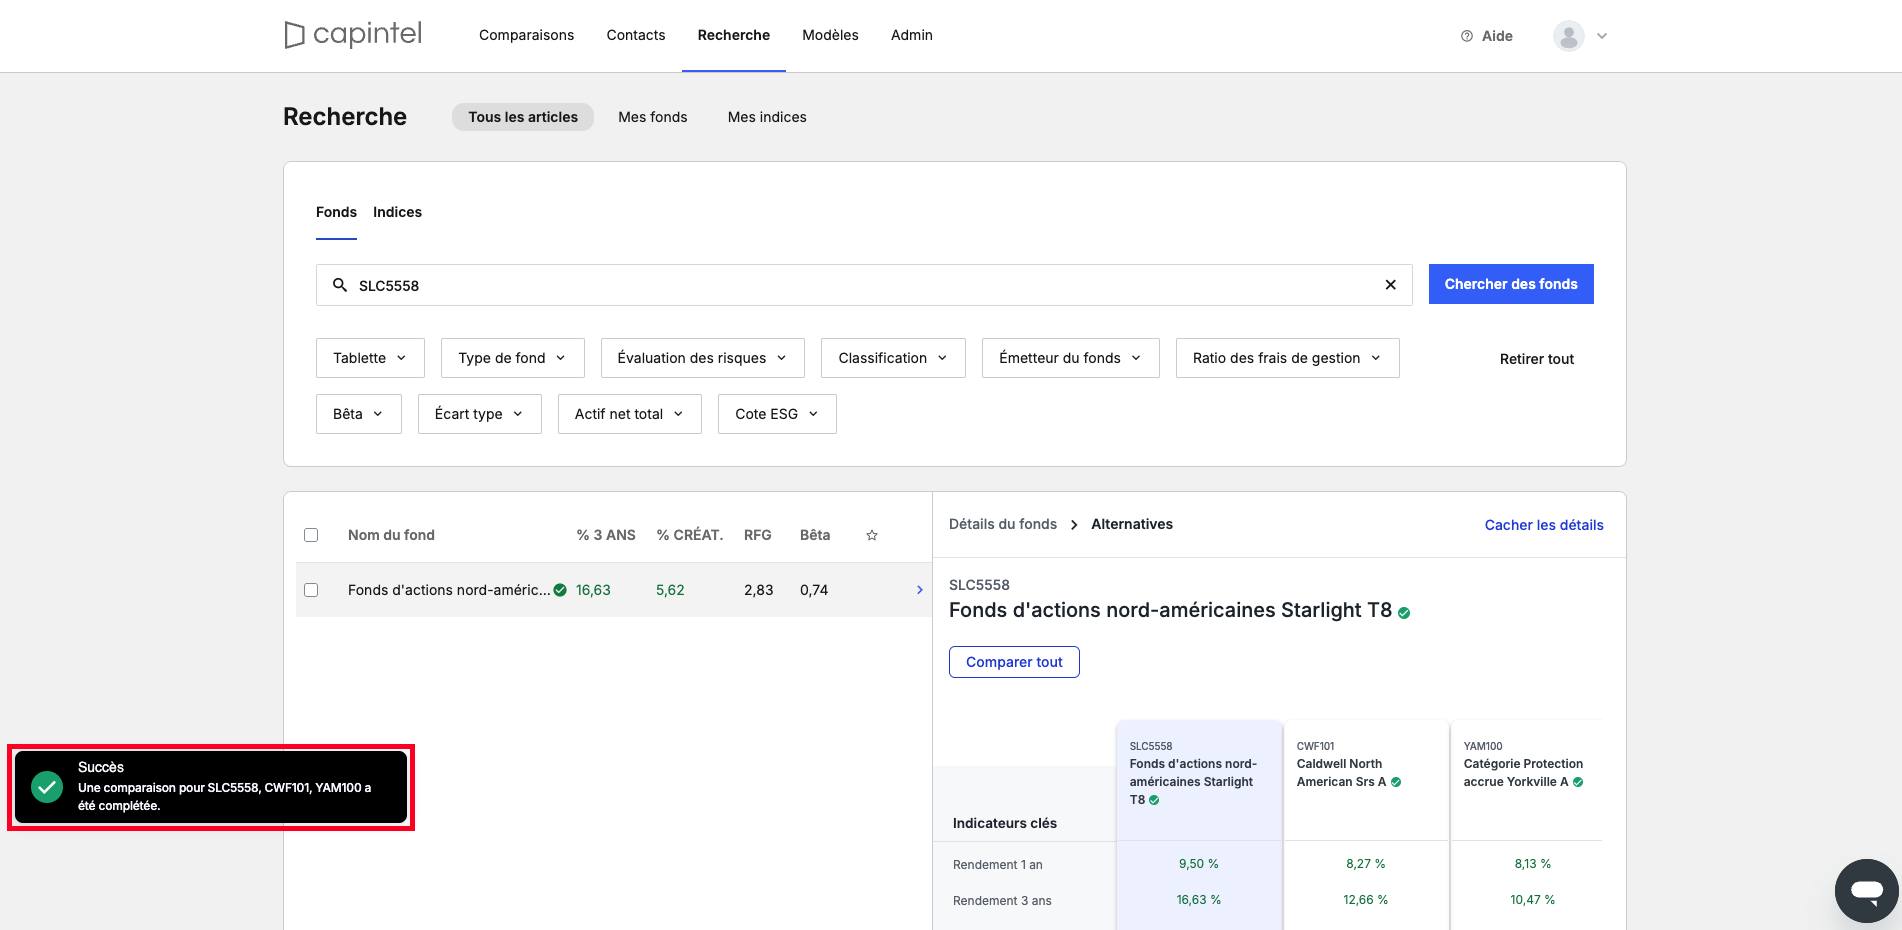The width and height of the screenshot is (1902, 930).
Task: Click the verified badge on Yorkville A card
Action: click(1578, 782)
